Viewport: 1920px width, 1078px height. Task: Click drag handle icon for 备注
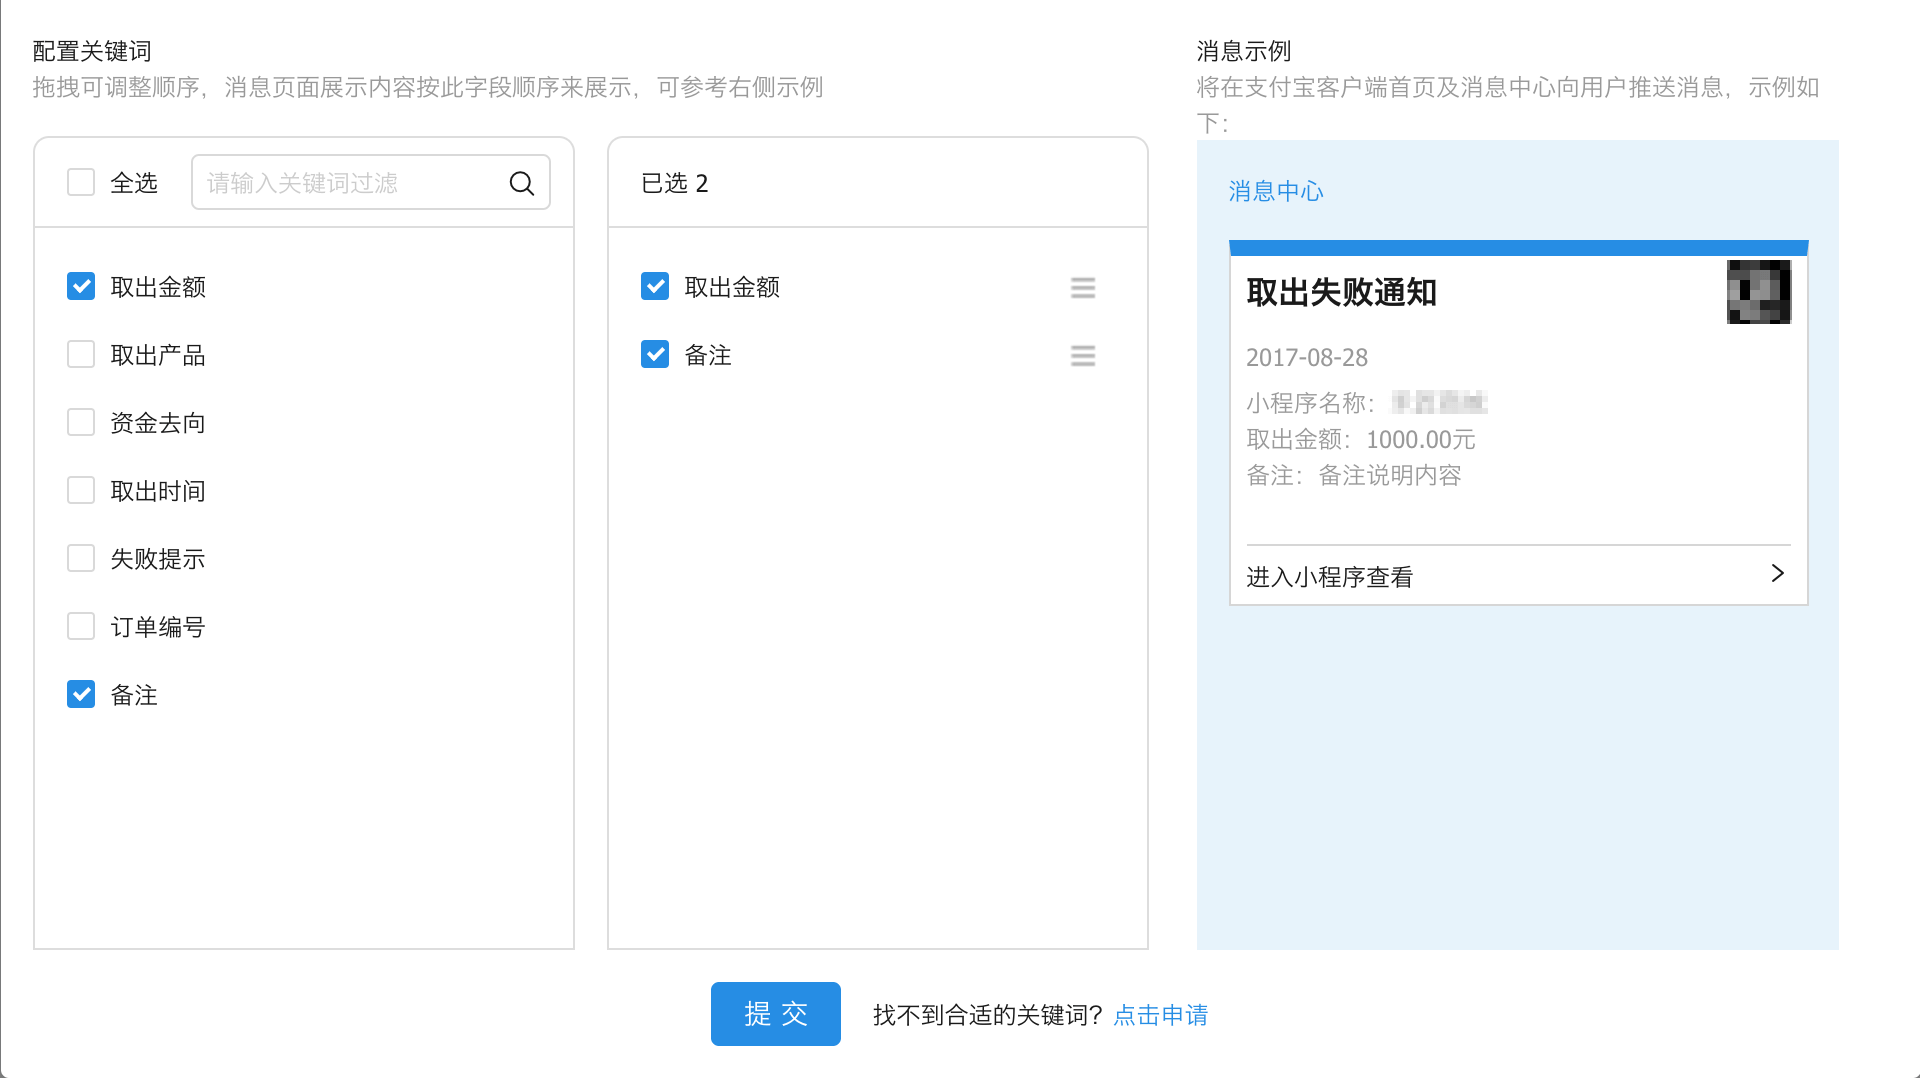click(1082, 356)
